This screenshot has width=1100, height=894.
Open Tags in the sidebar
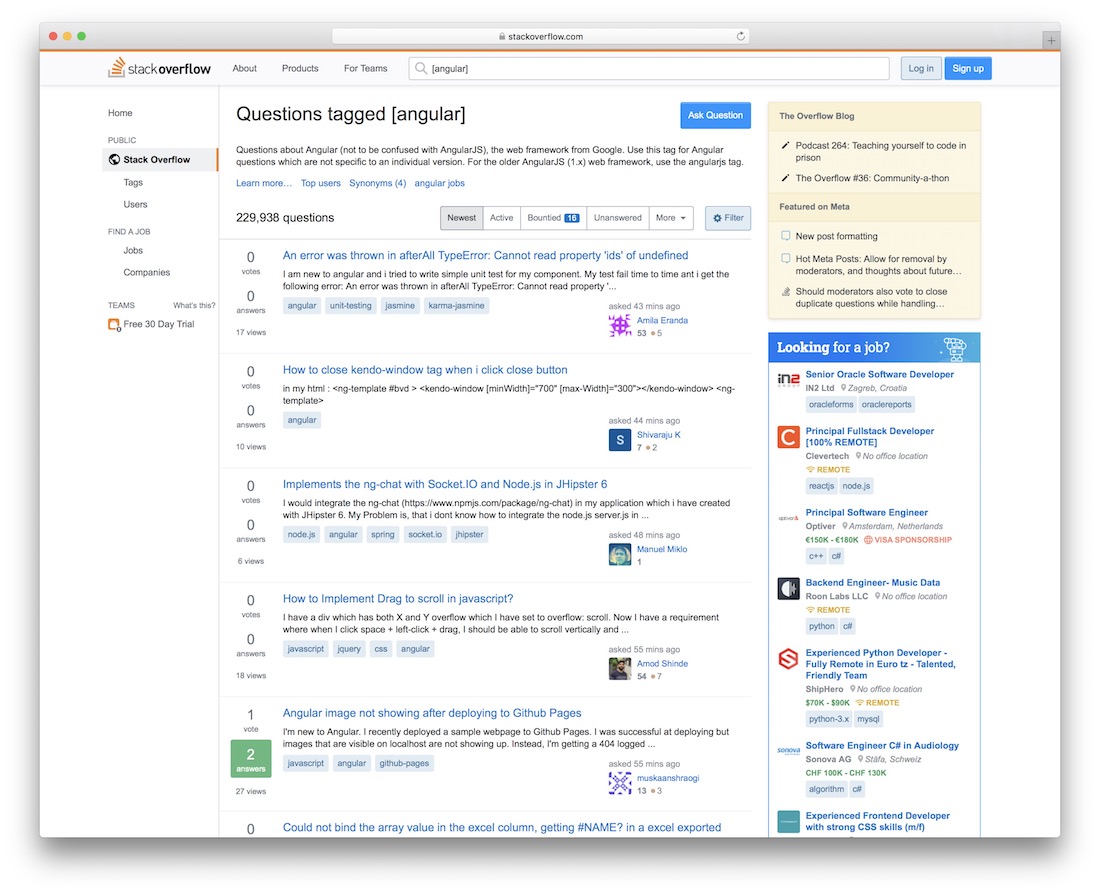[x=133, y=182]
